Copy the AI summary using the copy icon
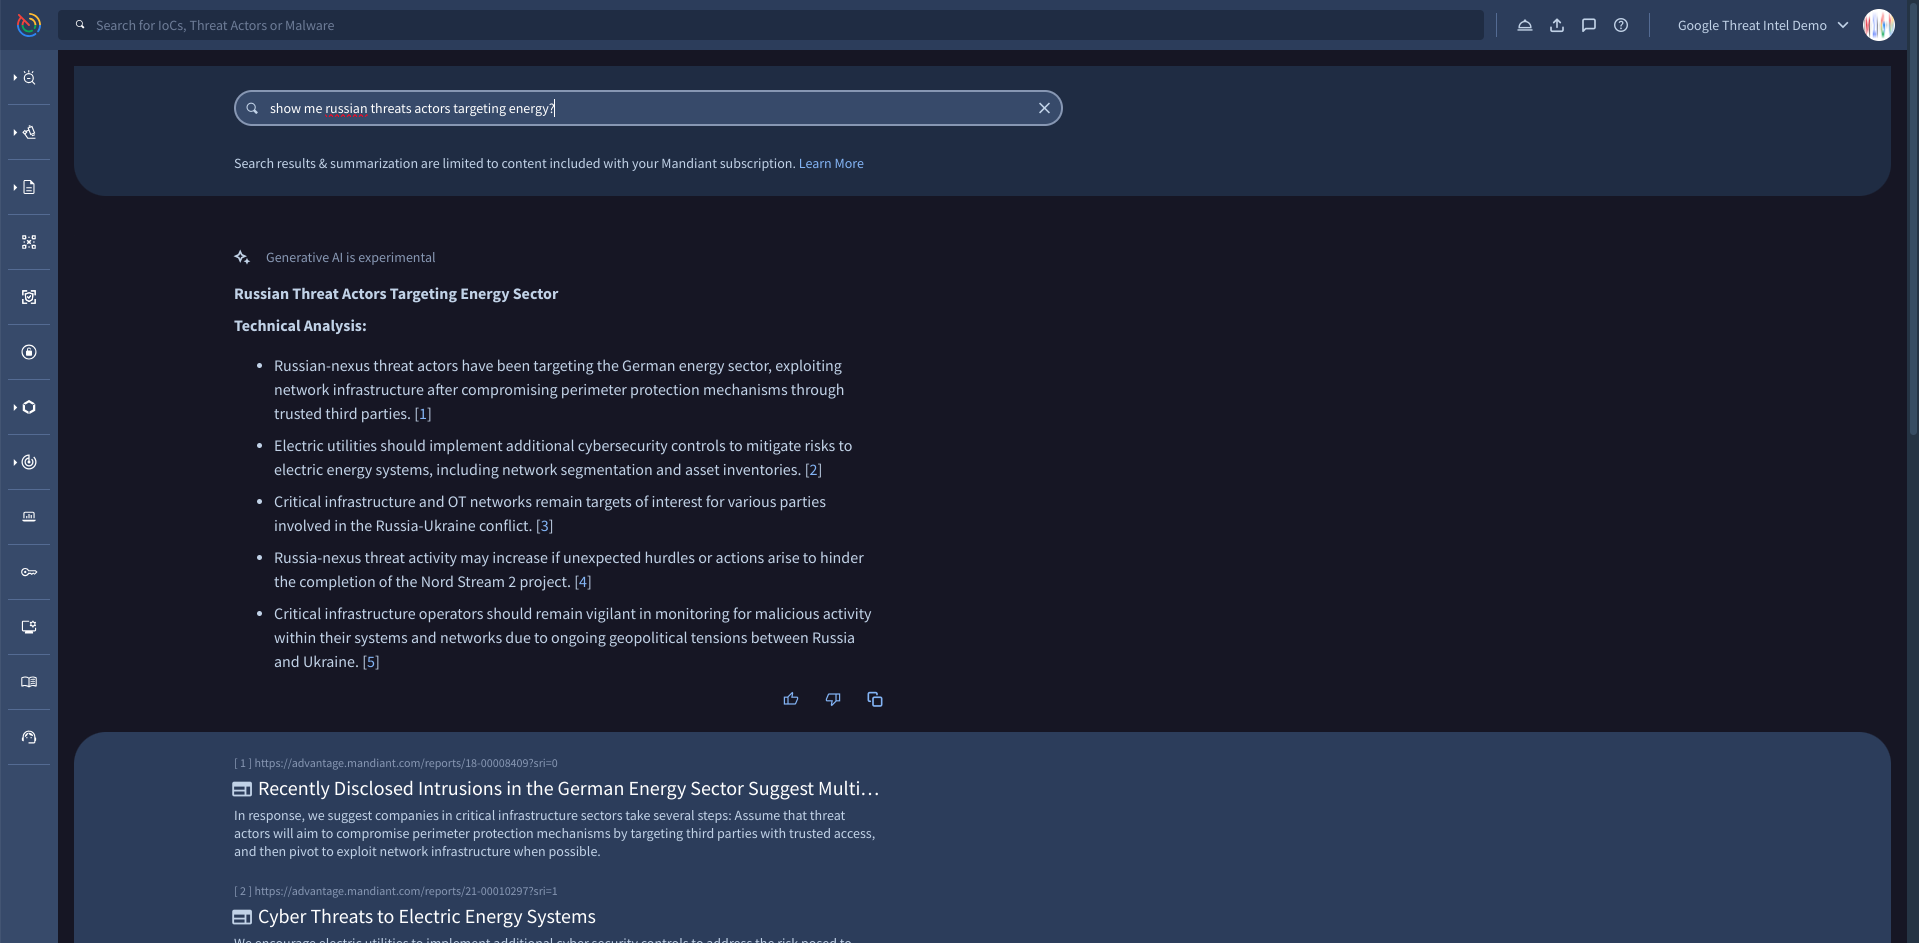This screenshot has height=943, width=1919. coord(875,699)
